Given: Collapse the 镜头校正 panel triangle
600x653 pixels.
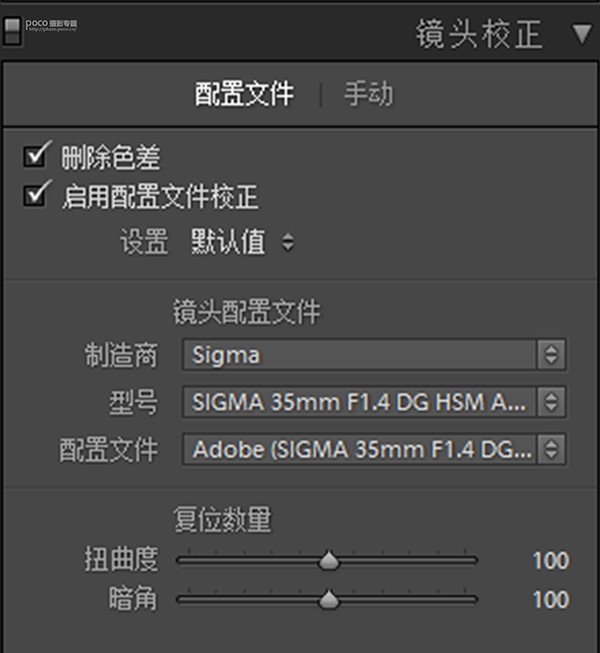Looking at the screenshot, I should coord(582,34).
